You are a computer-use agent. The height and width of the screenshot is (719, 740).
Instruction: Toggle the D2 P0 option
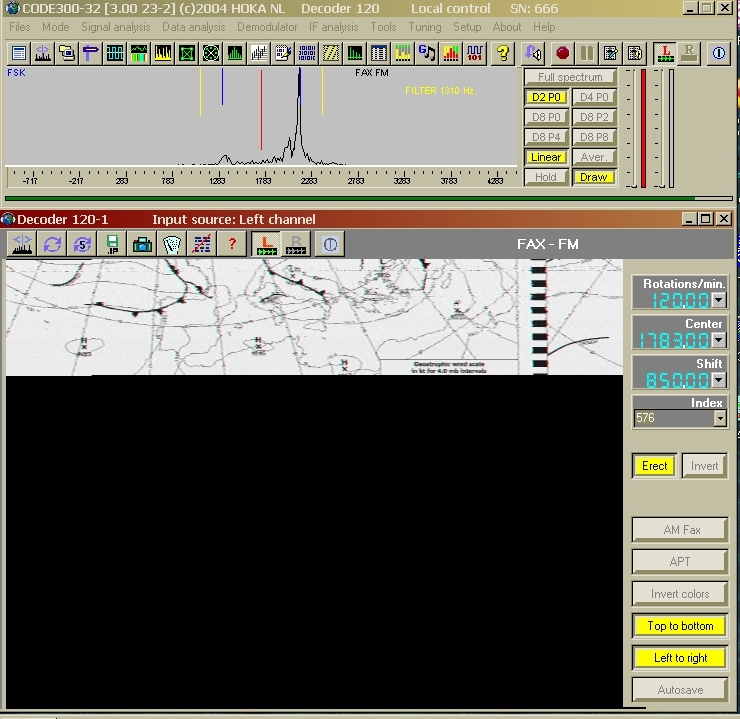tap(546, 97)
